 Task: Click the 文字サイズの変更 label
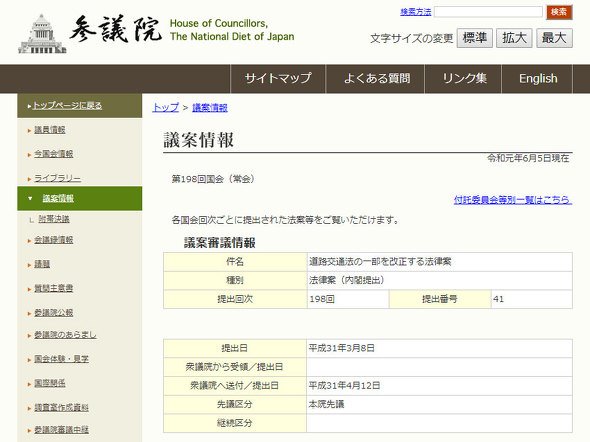point(412,39)
